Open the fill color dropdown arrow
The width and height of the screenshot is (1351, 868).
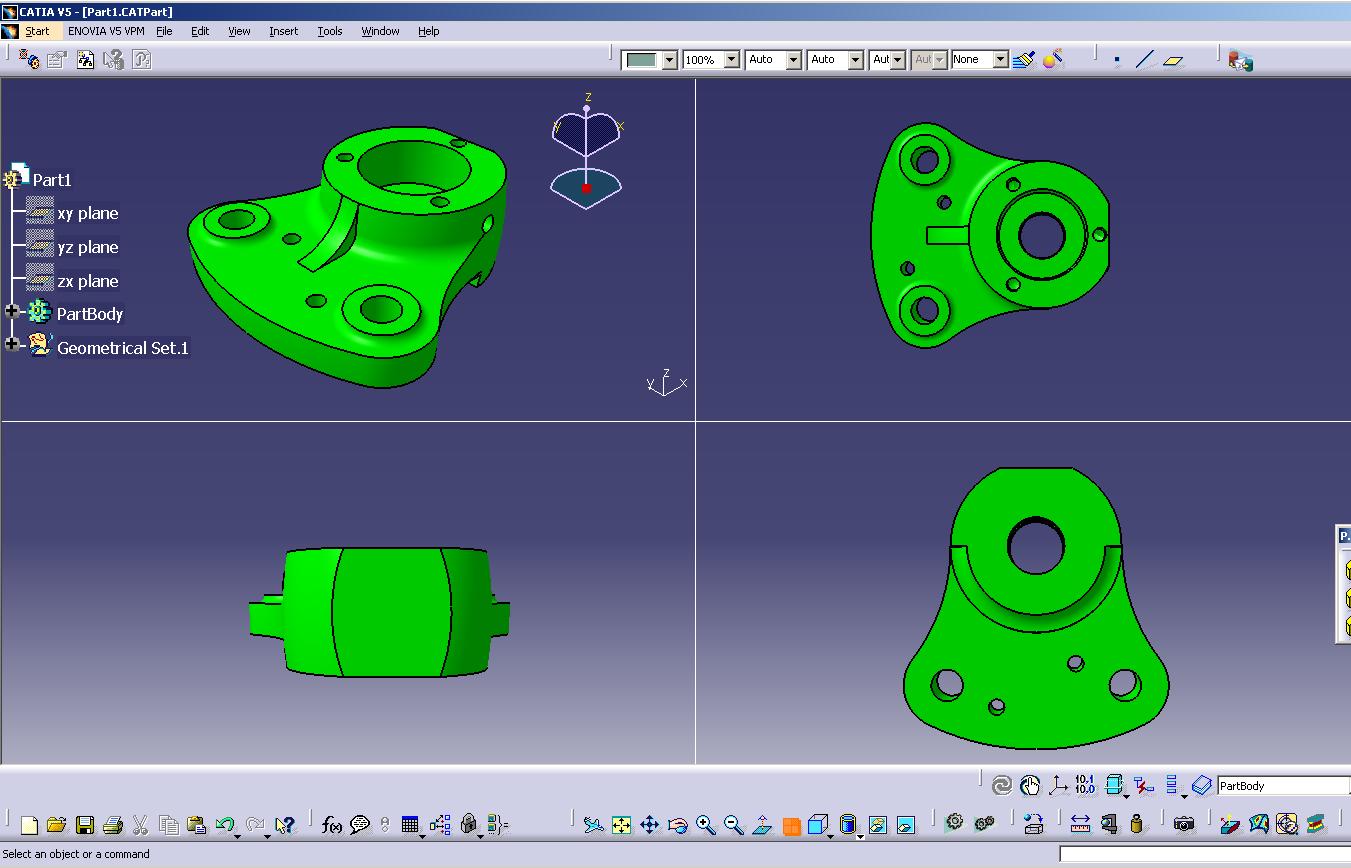coord(669,60)
